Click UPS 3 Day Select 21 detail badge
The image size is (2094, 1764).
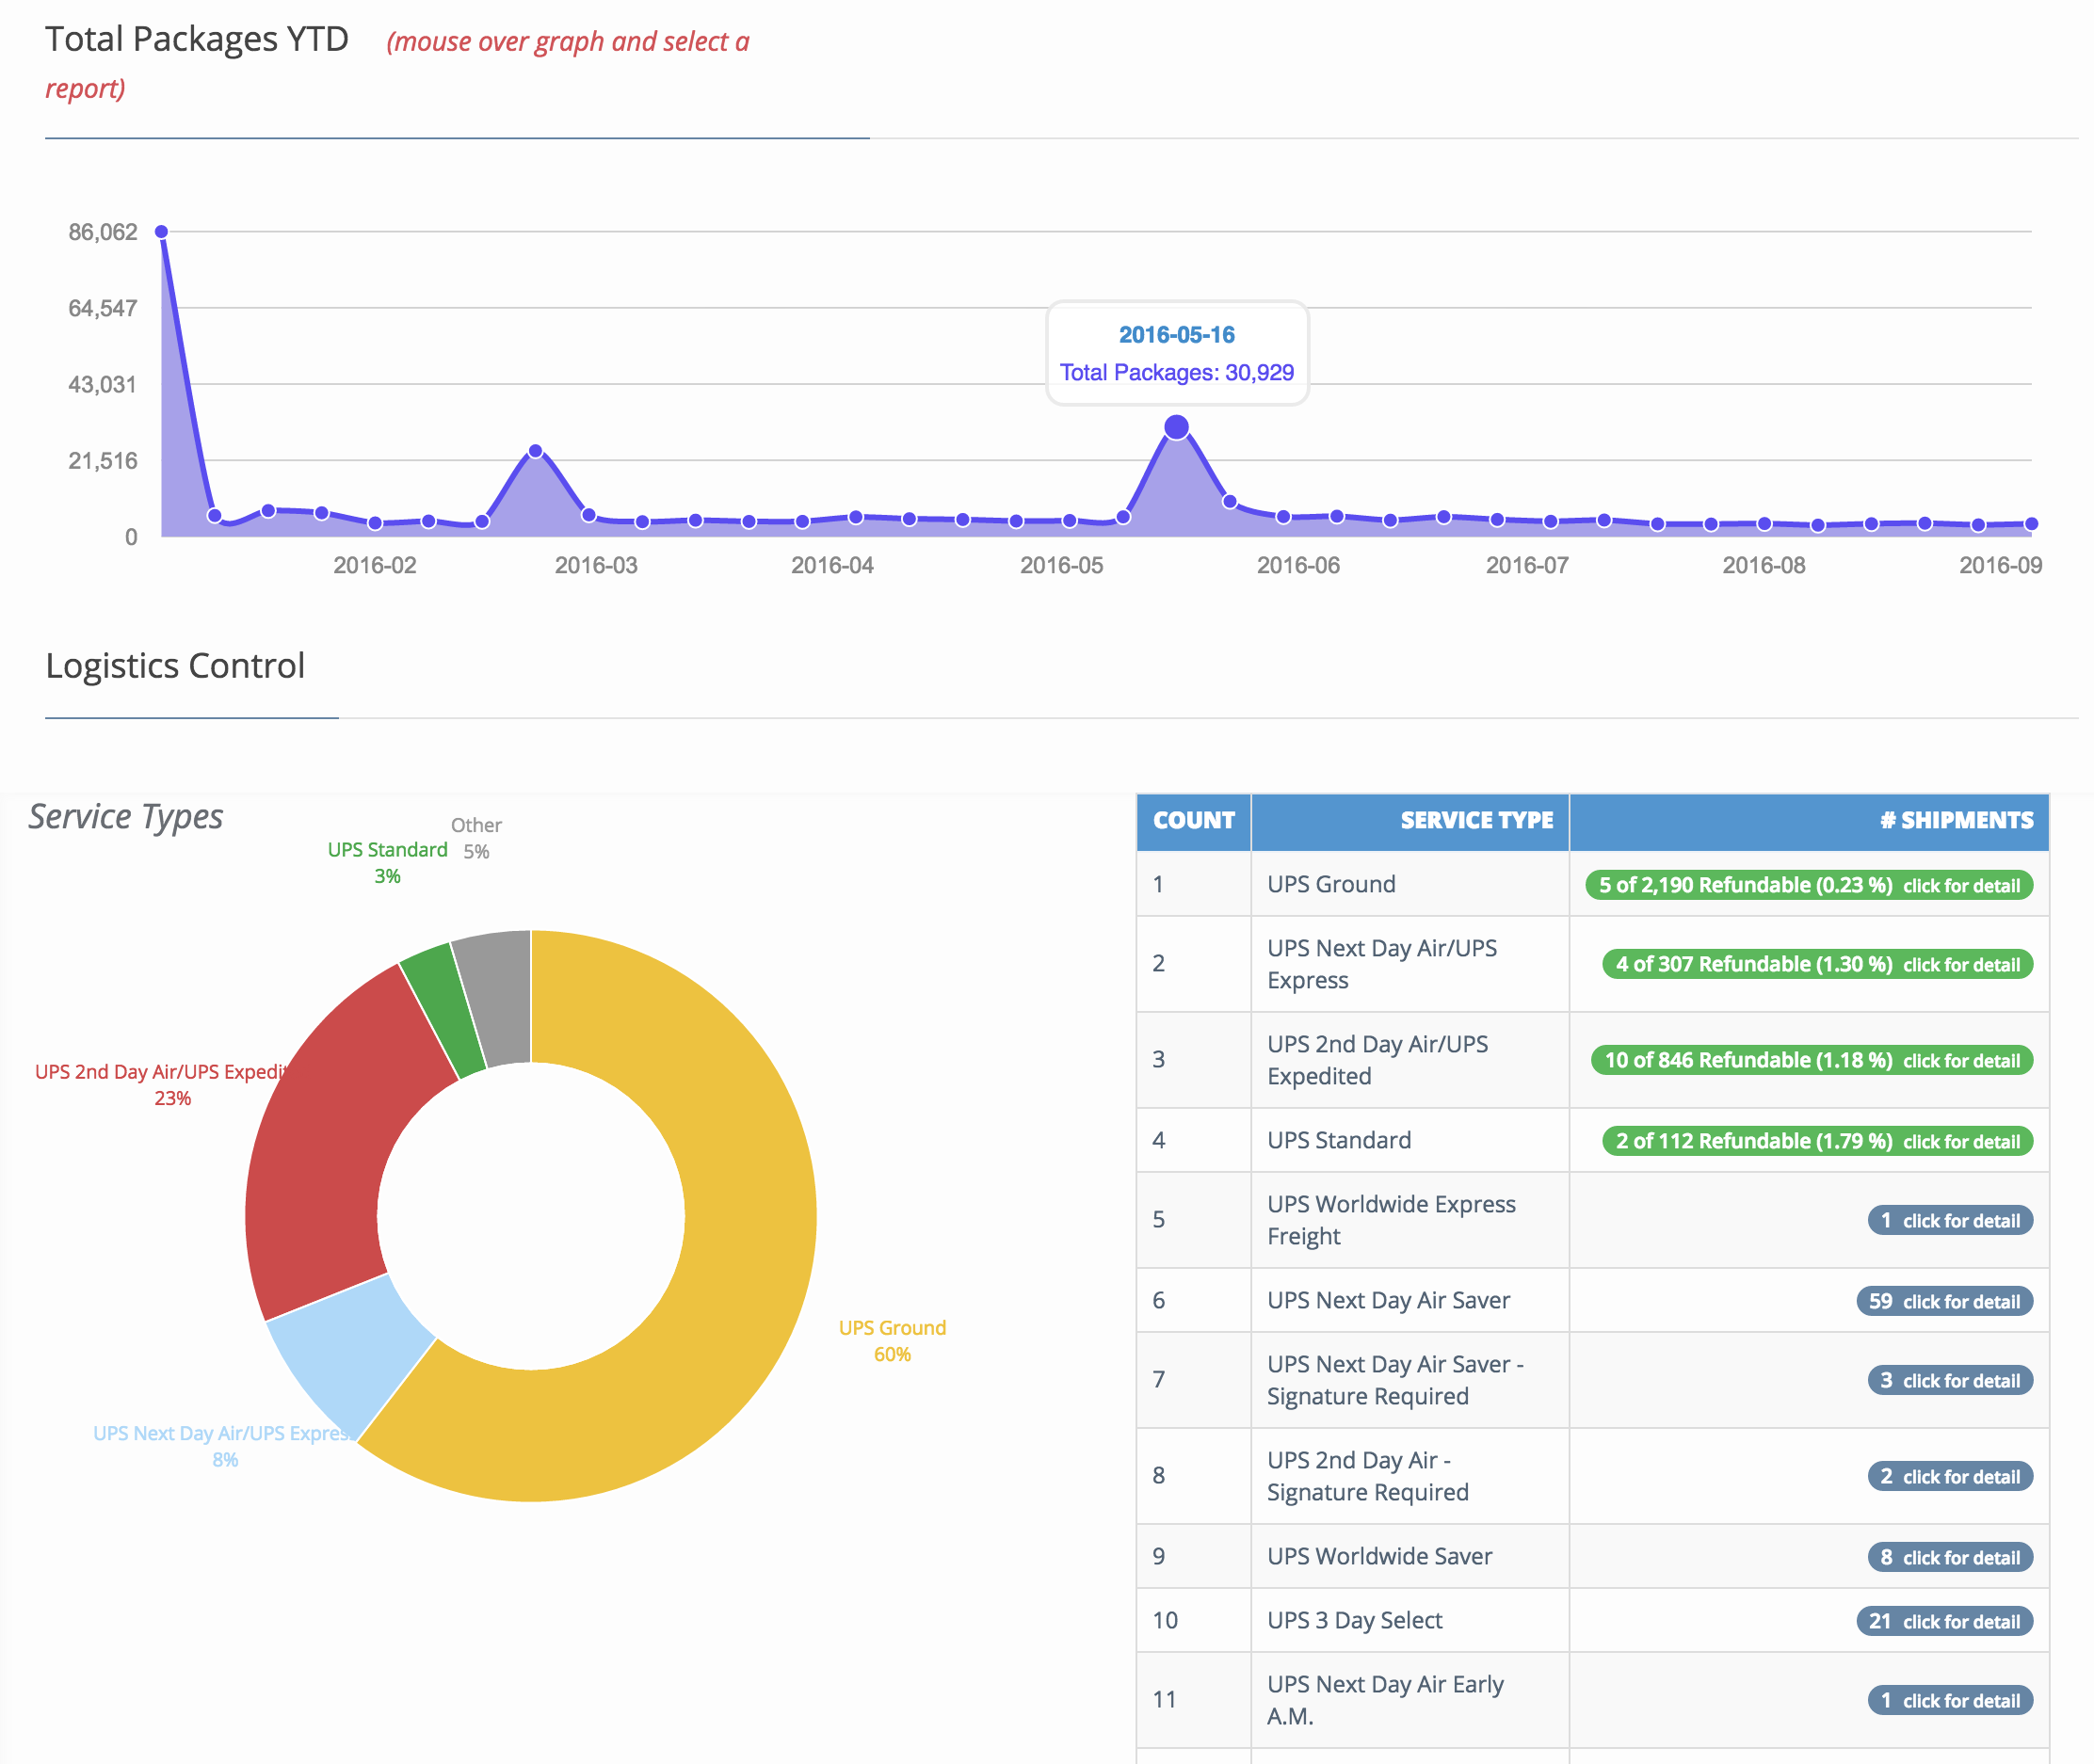1943,1621
